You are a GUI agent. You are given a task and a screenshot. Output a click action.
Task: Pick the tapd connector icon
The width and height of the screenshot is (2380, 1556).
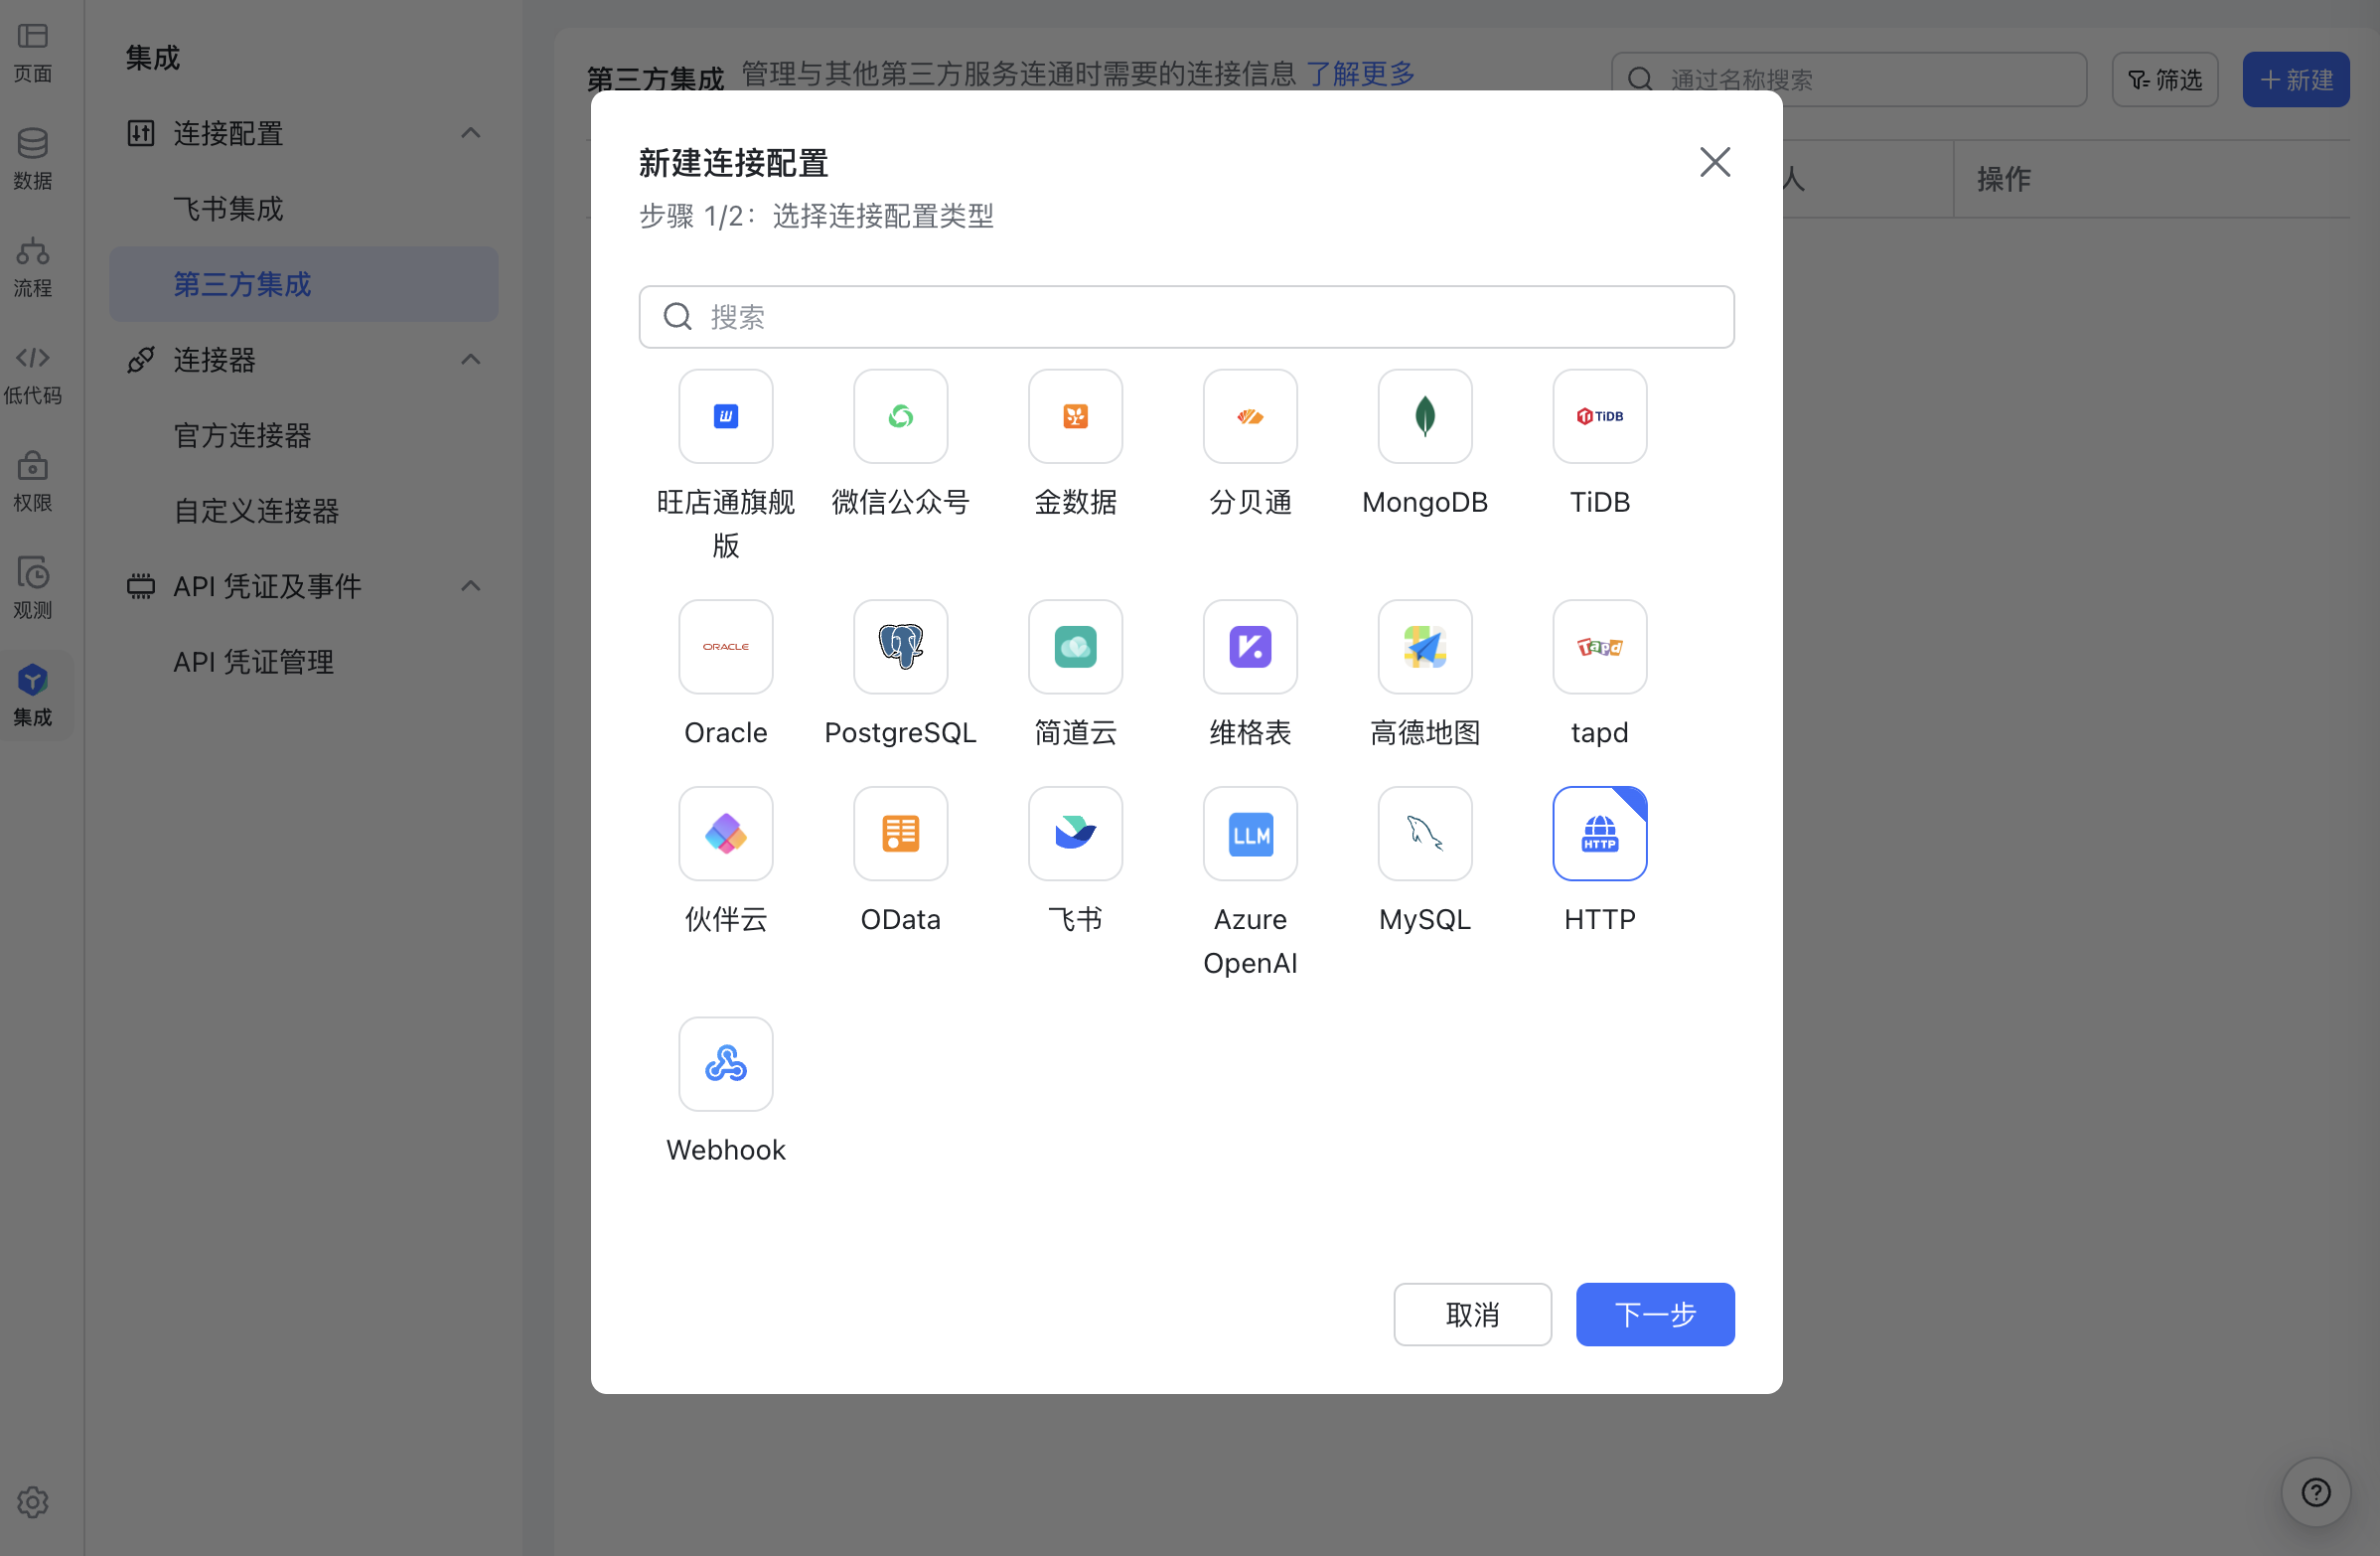1600,647
